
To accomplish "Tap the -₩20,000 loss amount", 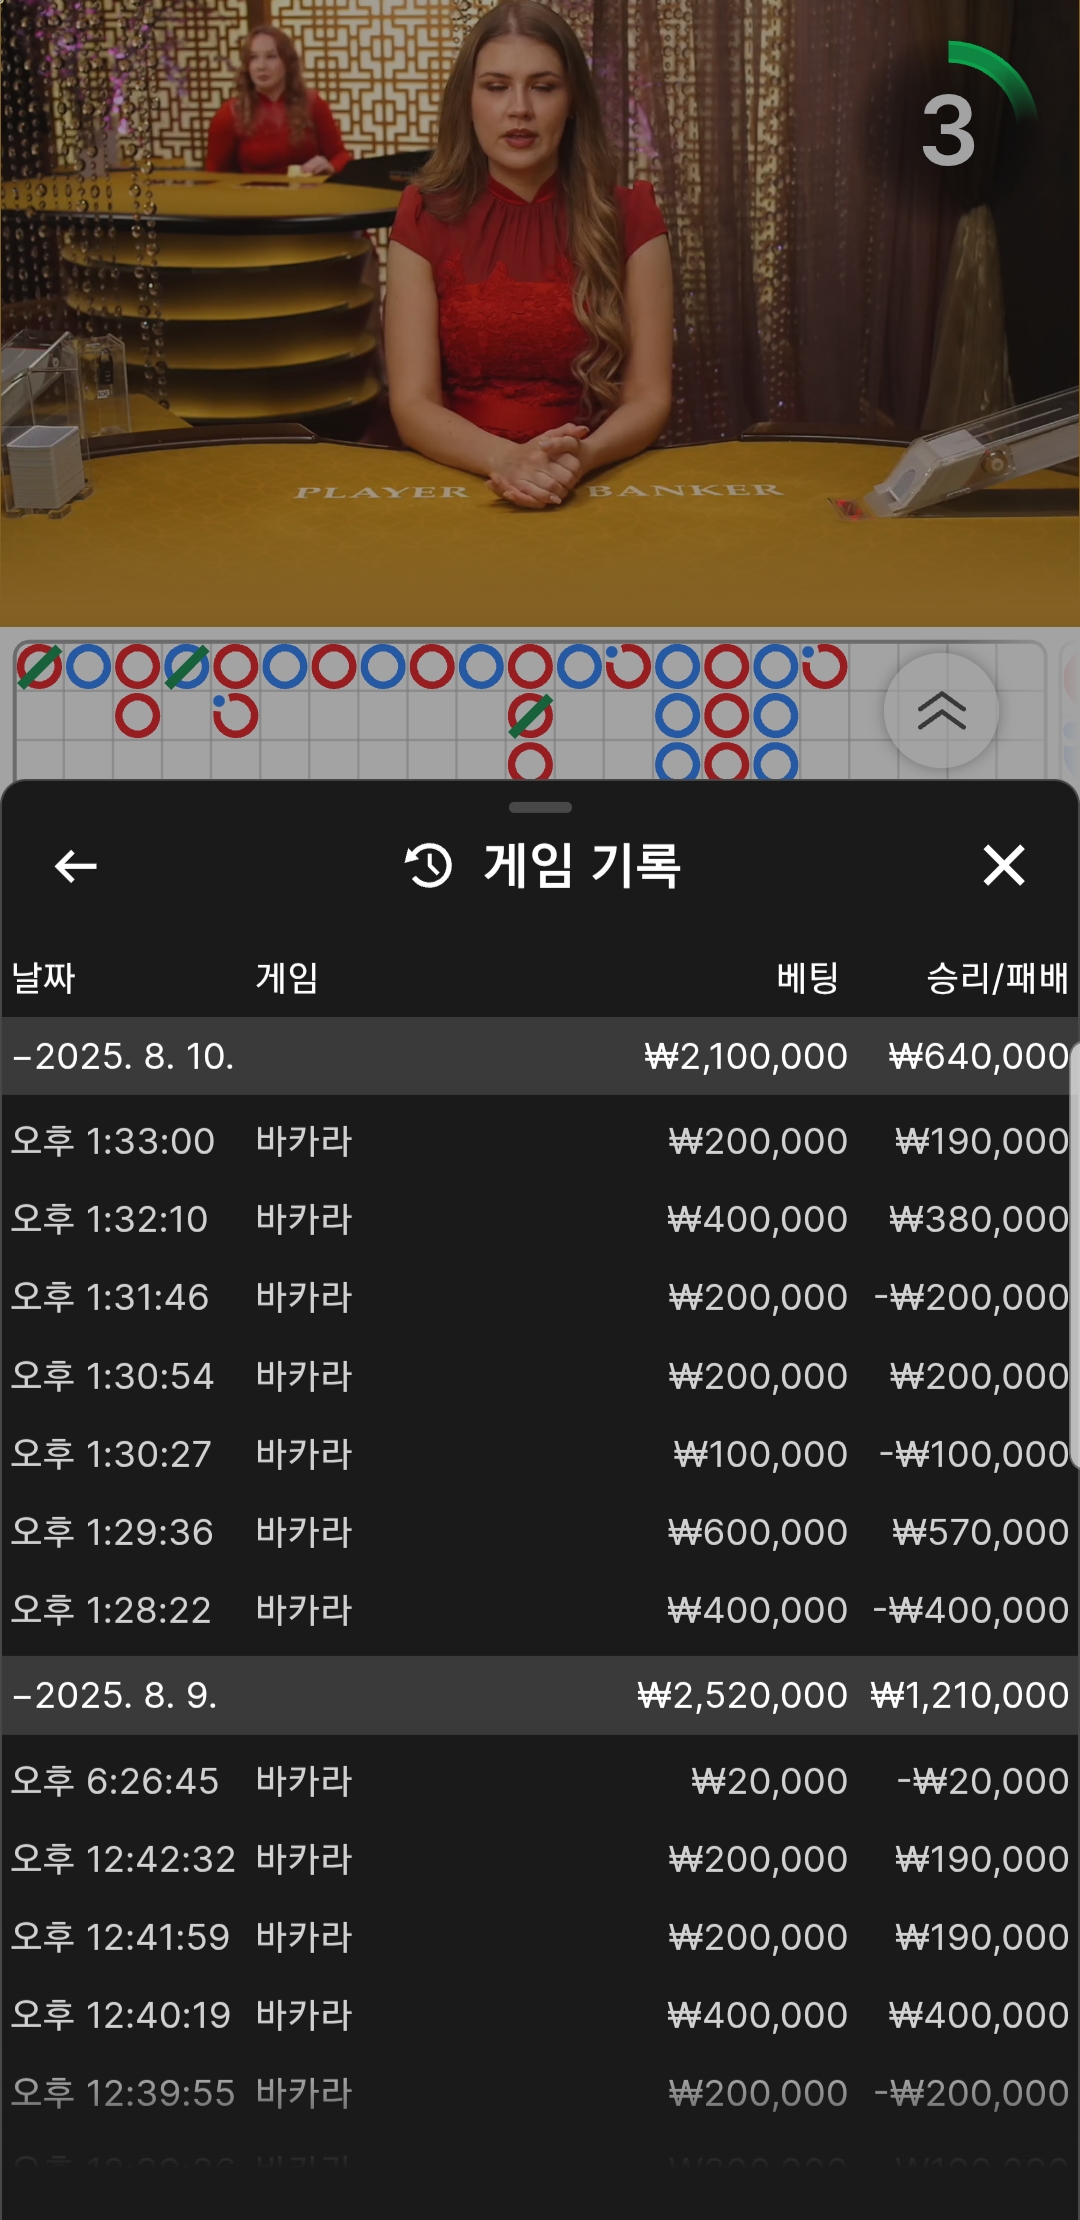I will point(983,1781).
